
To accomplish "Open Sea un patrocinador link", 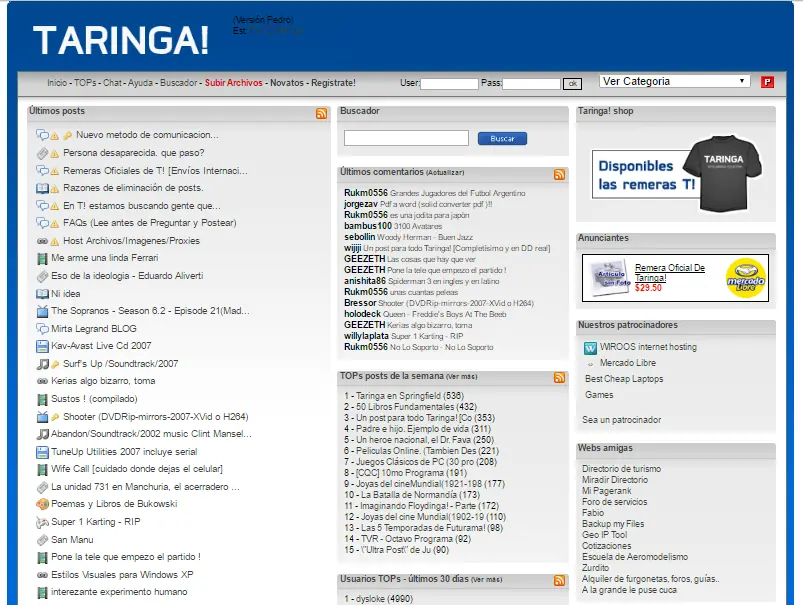I will point(621,420).
